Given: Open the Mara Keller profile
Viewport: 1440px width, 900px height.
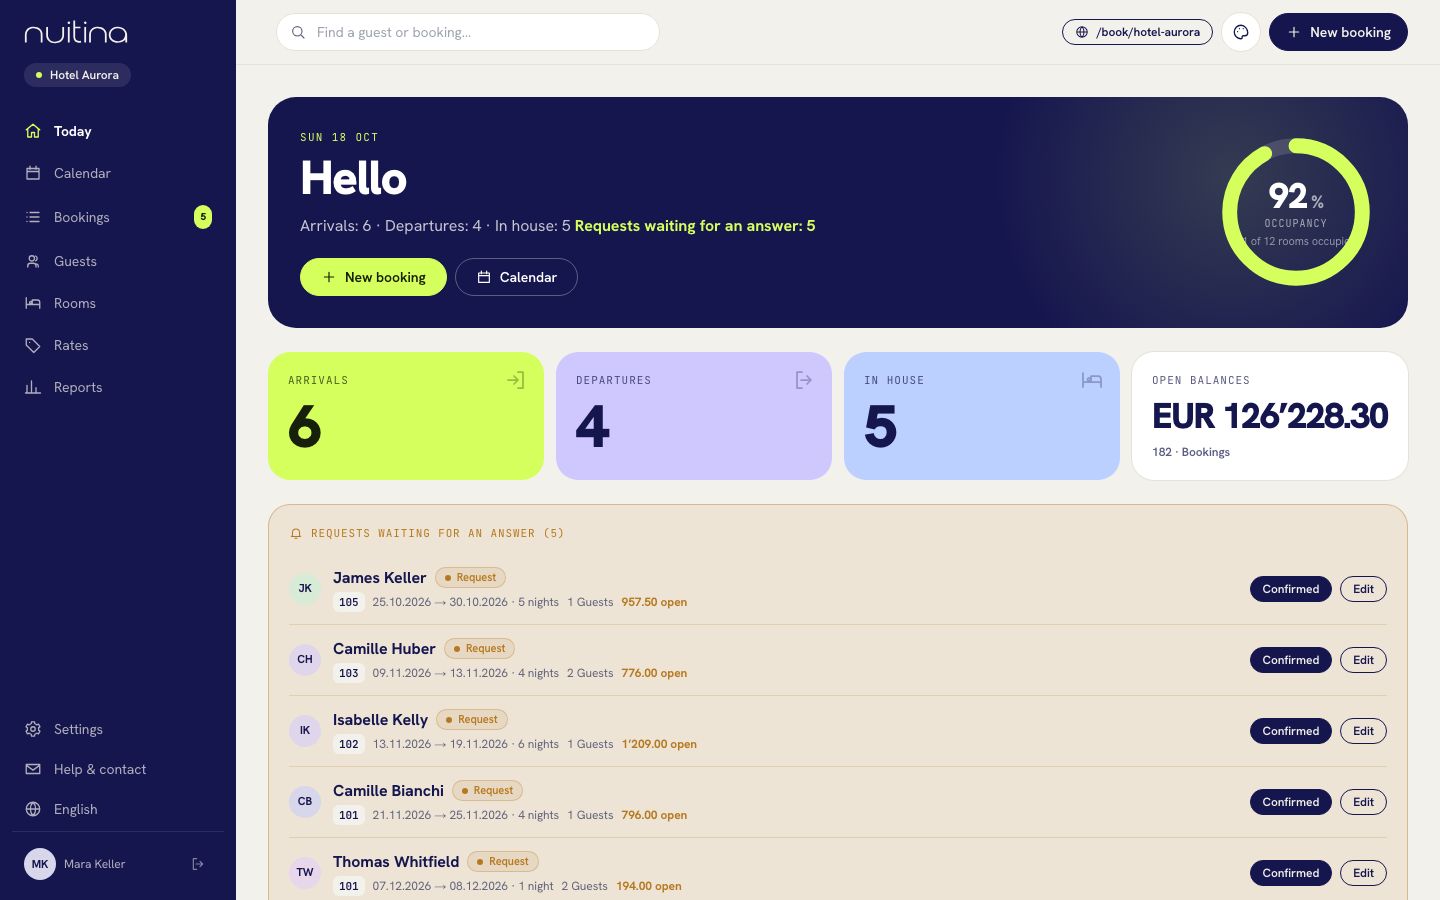Looking at the screenshot, I should (95, 864).
